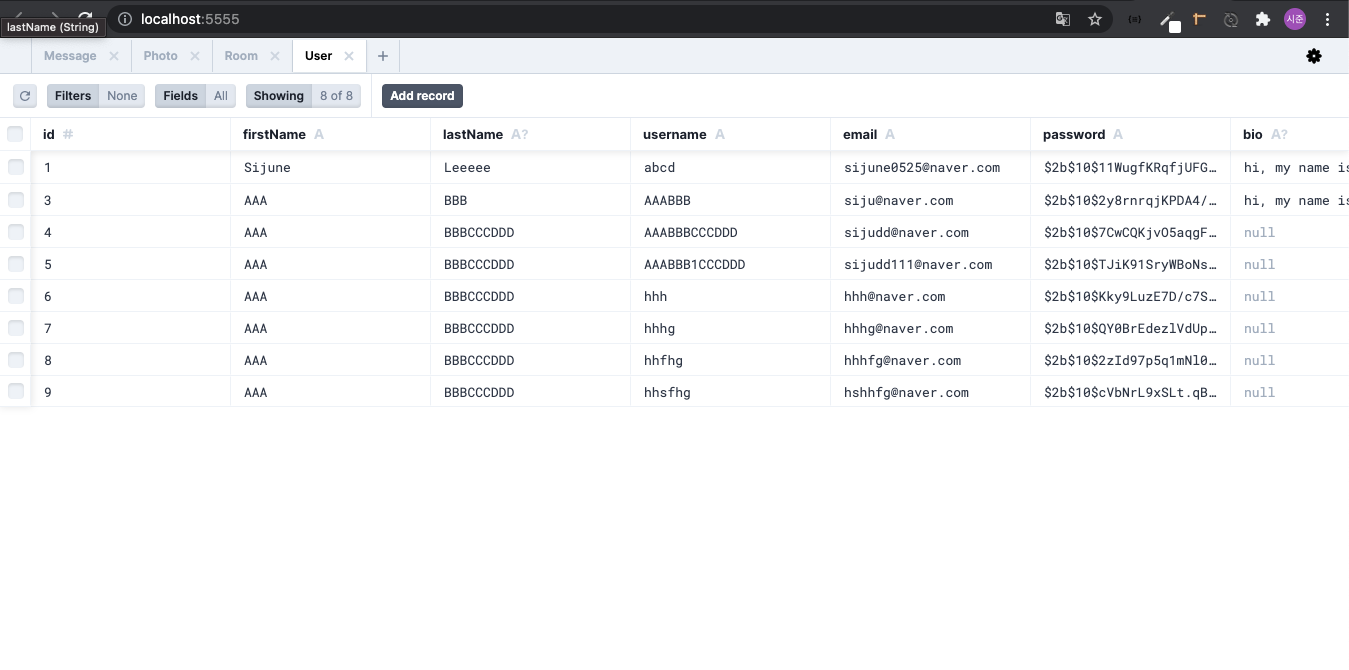Tick the checkbox for record id 5

point(15,264)
